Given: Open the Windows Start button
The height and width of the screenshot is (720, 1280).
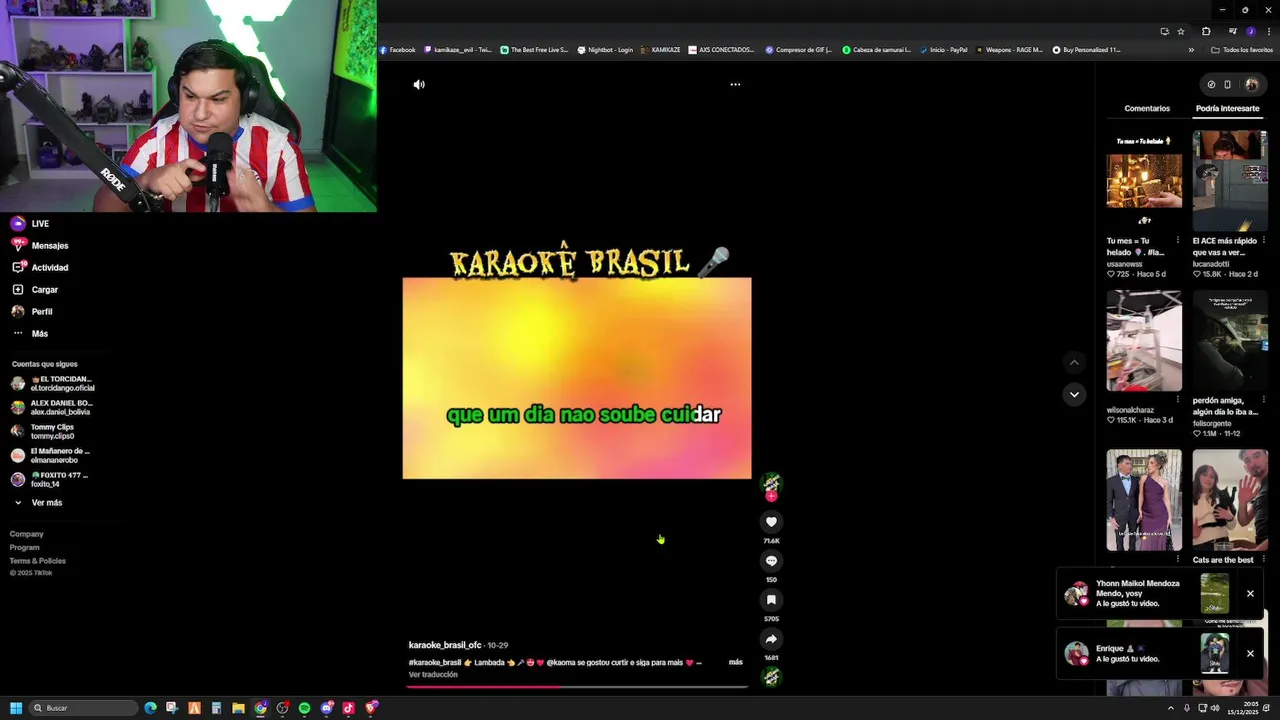Looking at the screenshot, I should pos(16,708).
